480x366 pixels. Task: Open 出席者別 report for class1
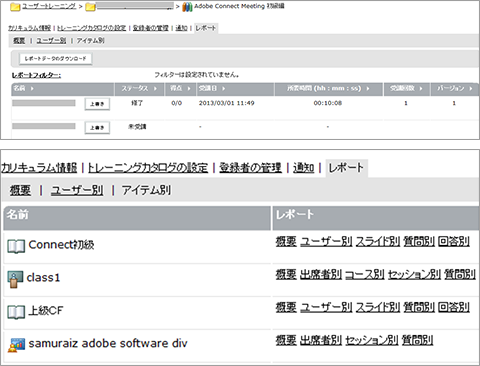pos(321,274)
